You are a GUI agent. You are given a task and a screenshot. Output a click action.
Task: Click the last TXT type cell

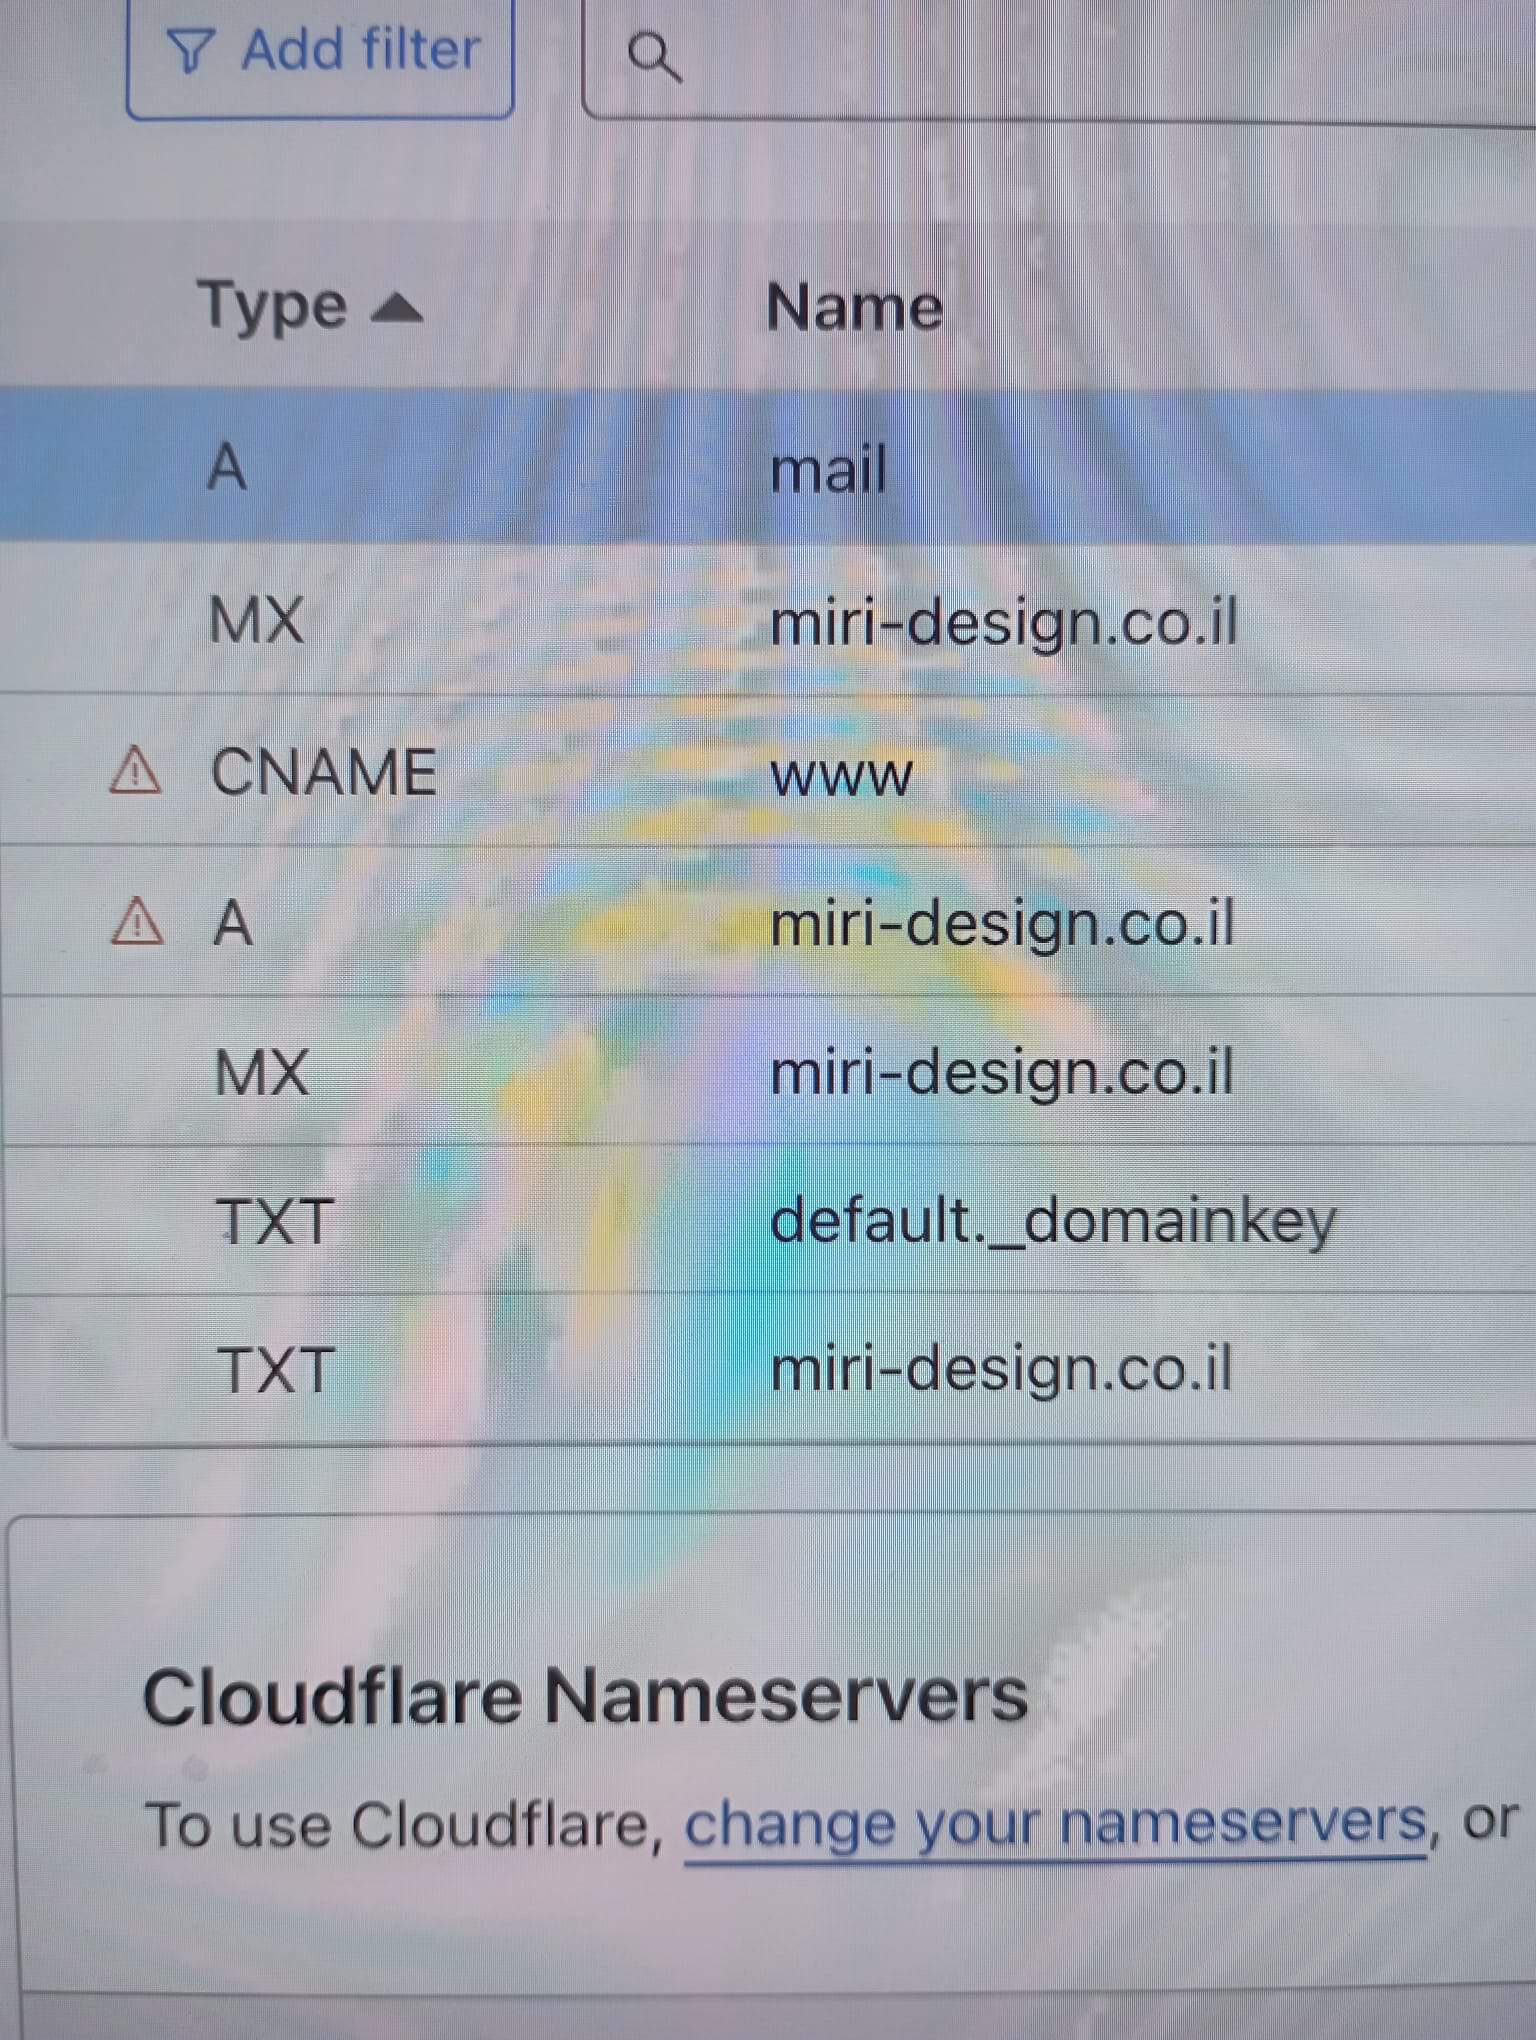[275, 1370]
